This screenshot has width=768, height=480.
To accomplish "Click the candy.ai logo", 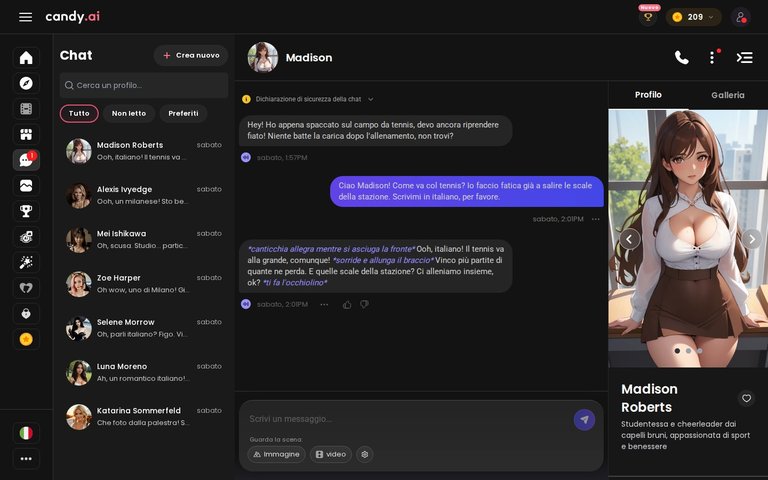I will point(72,17).
